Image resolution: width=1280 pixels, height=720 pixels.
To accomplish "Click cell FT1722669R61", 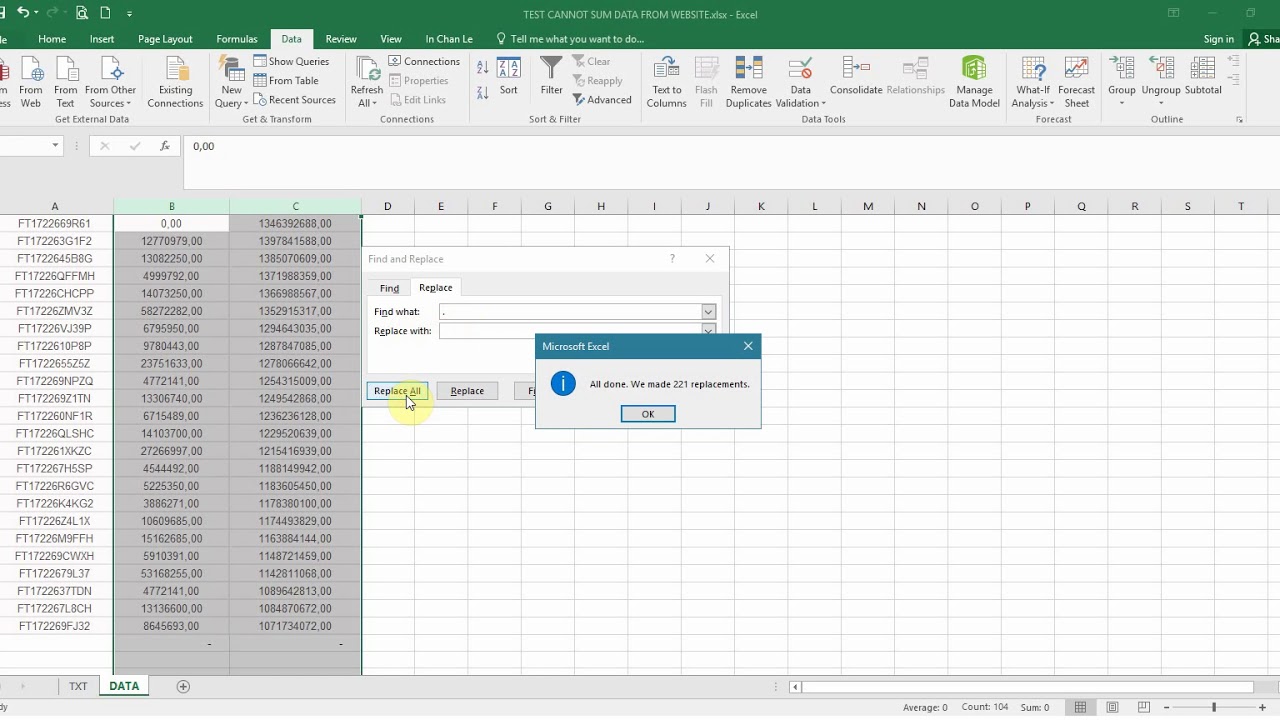I will pos(54,224).
